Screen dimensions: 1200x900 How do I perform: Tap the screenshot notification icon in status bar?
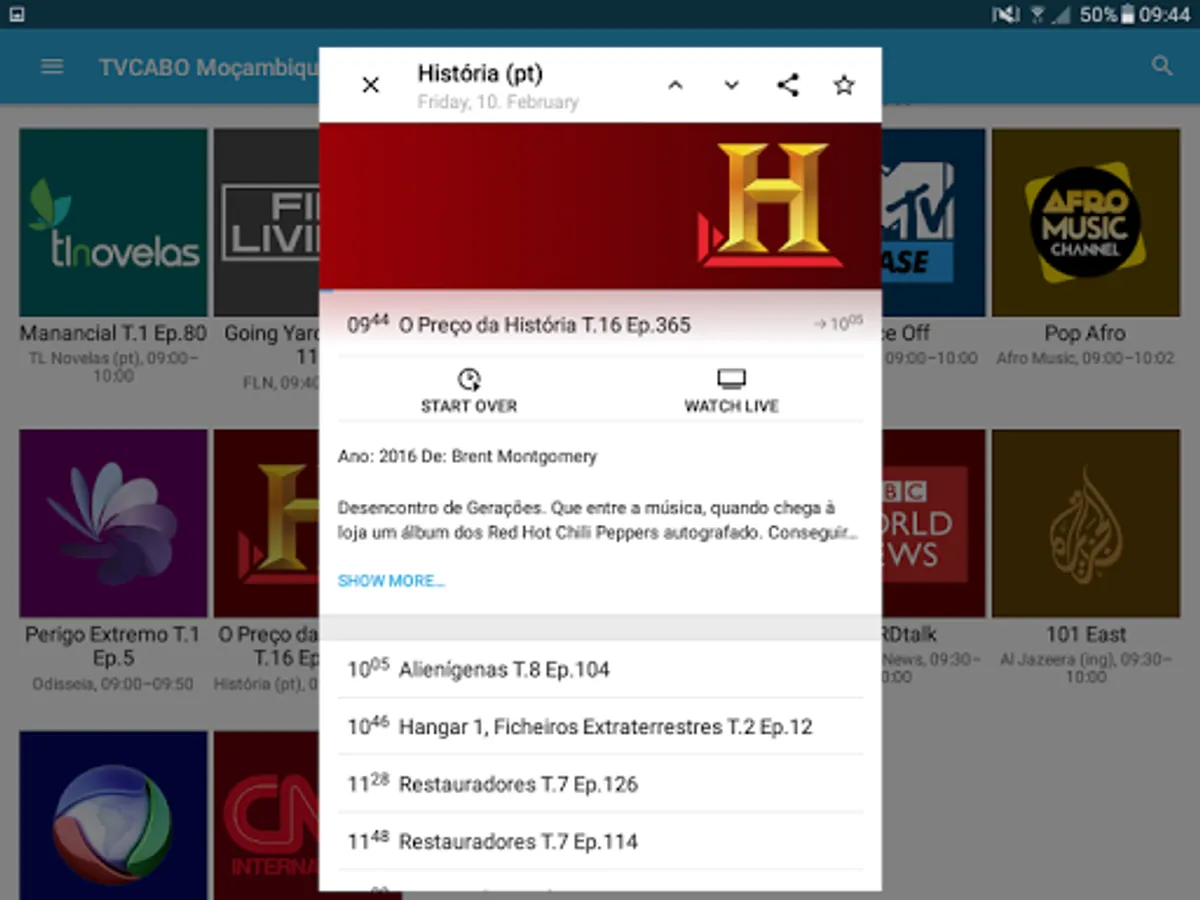(16, 14)
